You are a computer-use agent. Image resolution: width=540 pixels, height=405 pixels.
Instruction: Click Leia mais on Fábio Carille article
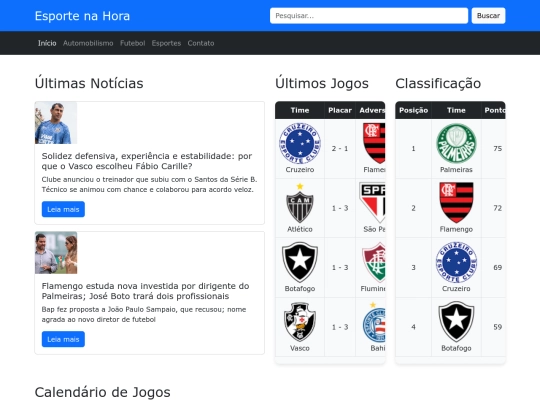click(63, 209)
